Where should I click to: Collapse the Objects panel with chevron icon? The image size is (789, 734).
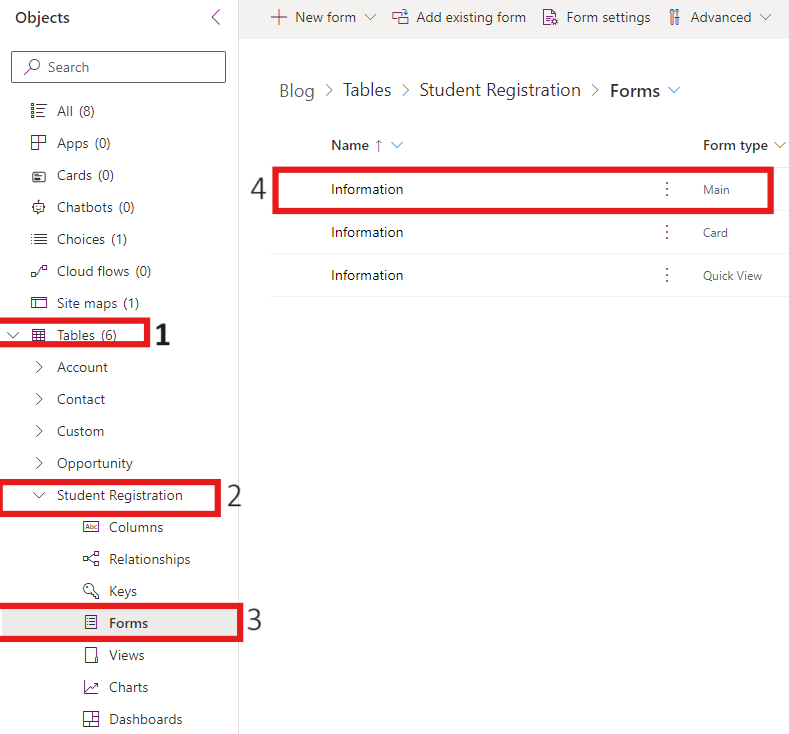(216, 18)
